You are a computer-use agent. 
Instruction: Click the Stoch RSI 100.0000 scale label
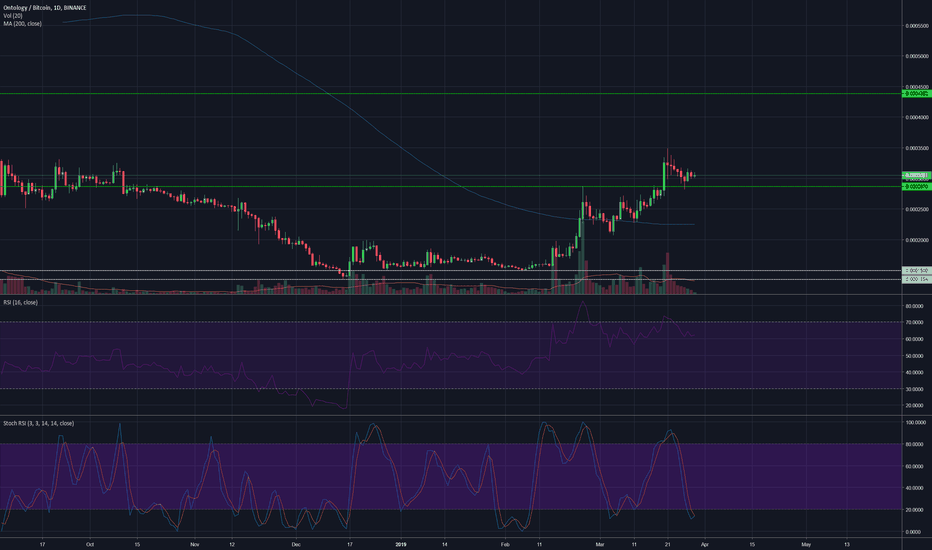(915, 422)
